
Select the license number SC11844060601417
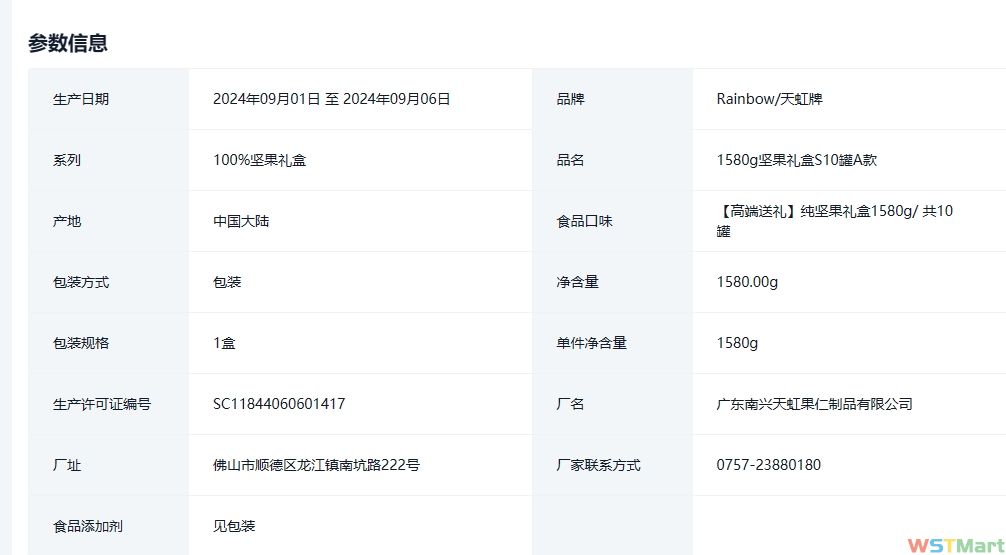point(279,404)
